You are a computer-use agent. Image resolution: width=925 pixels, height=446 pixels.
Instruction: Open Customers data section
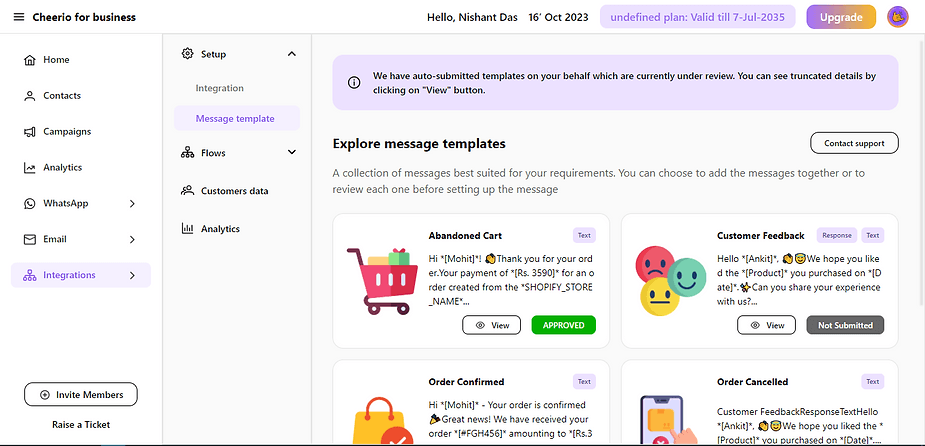click(237, 191)
